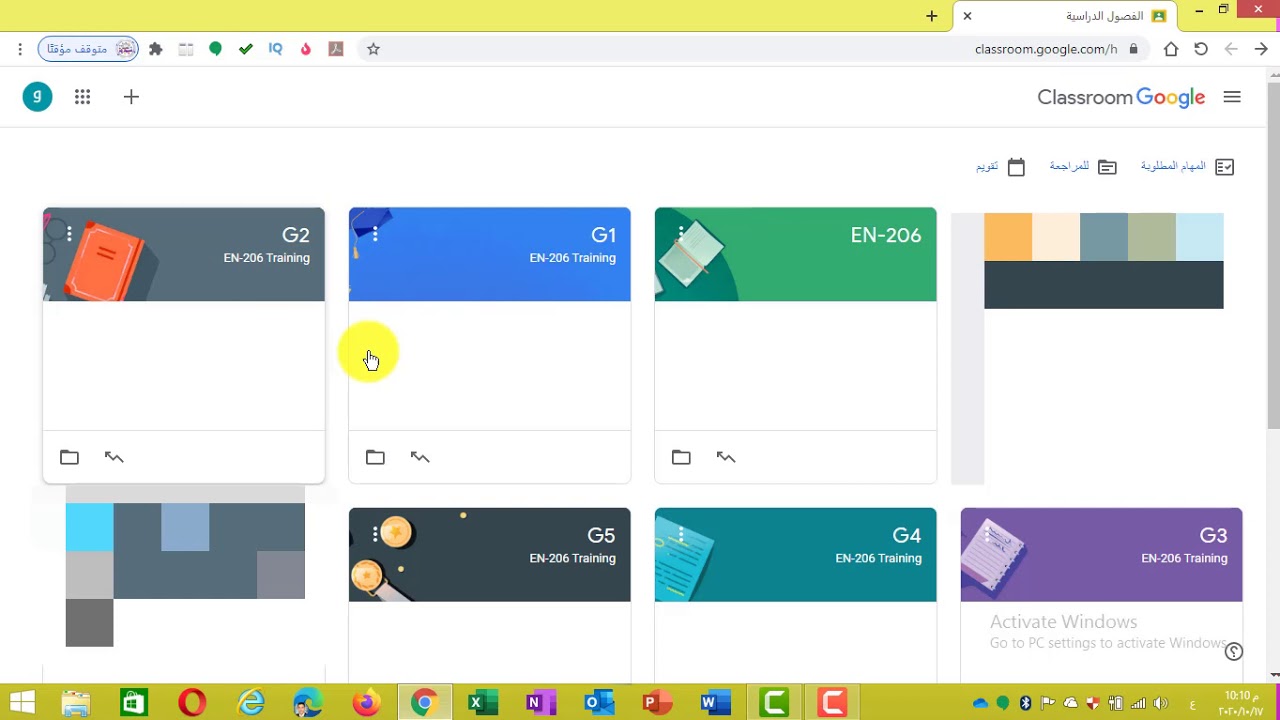Open PowerPoint from the taskbar
Image resolution: width=1280 pixels, height=720 pixels.
(x=656, y=703)
